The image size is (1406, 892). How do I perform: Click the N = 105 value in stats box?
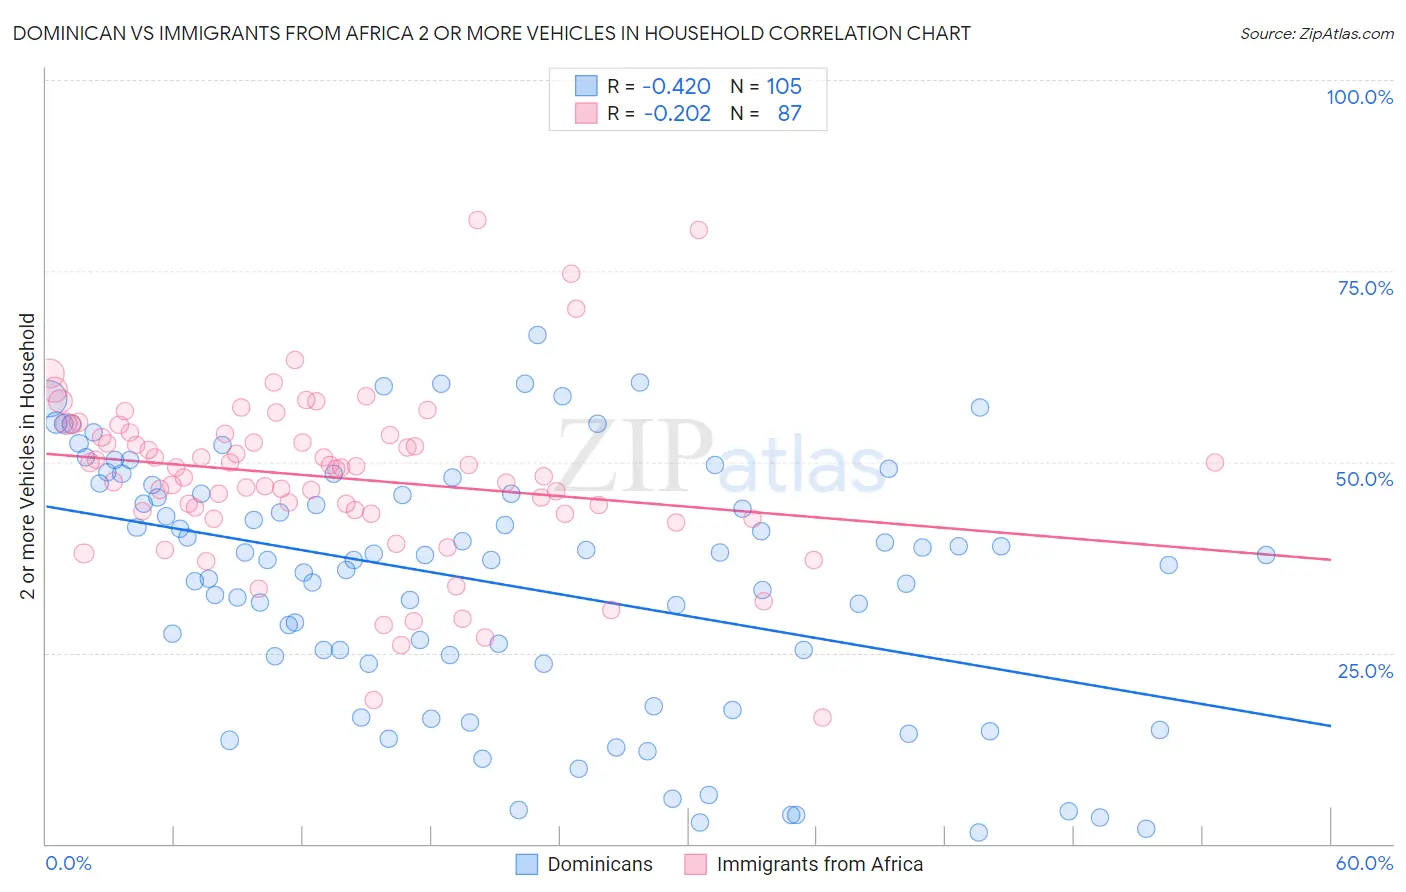coord(766,86)
